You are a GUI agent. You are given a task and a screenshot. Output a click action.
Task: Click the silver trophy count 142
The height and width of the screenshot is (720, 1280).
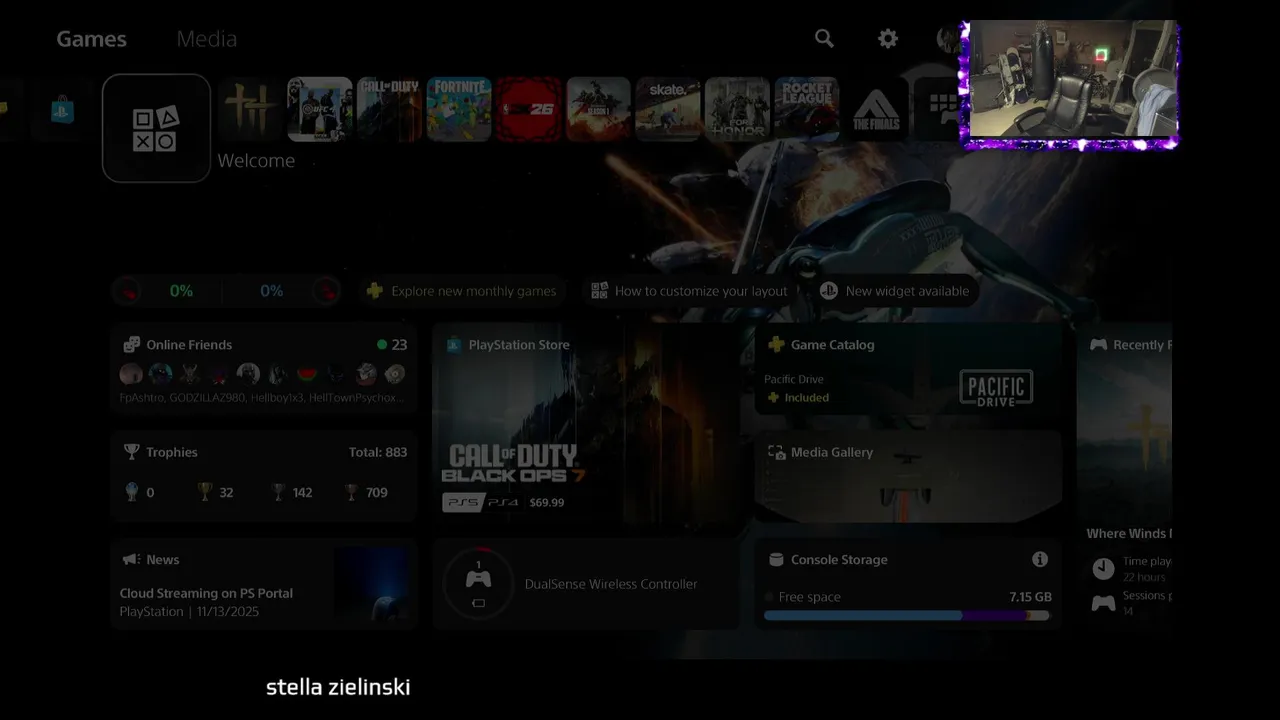tap(291, 492)
